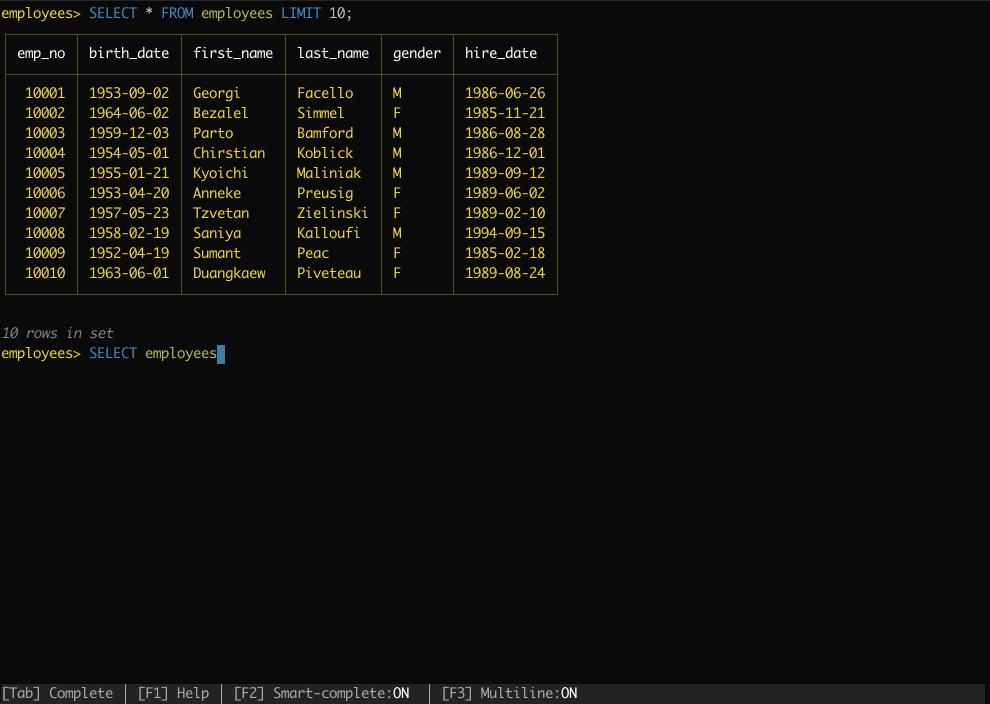Select emp_no cell 10009
Image resolution: width=990 pixels, height=704 pixels.
point(45,253)
